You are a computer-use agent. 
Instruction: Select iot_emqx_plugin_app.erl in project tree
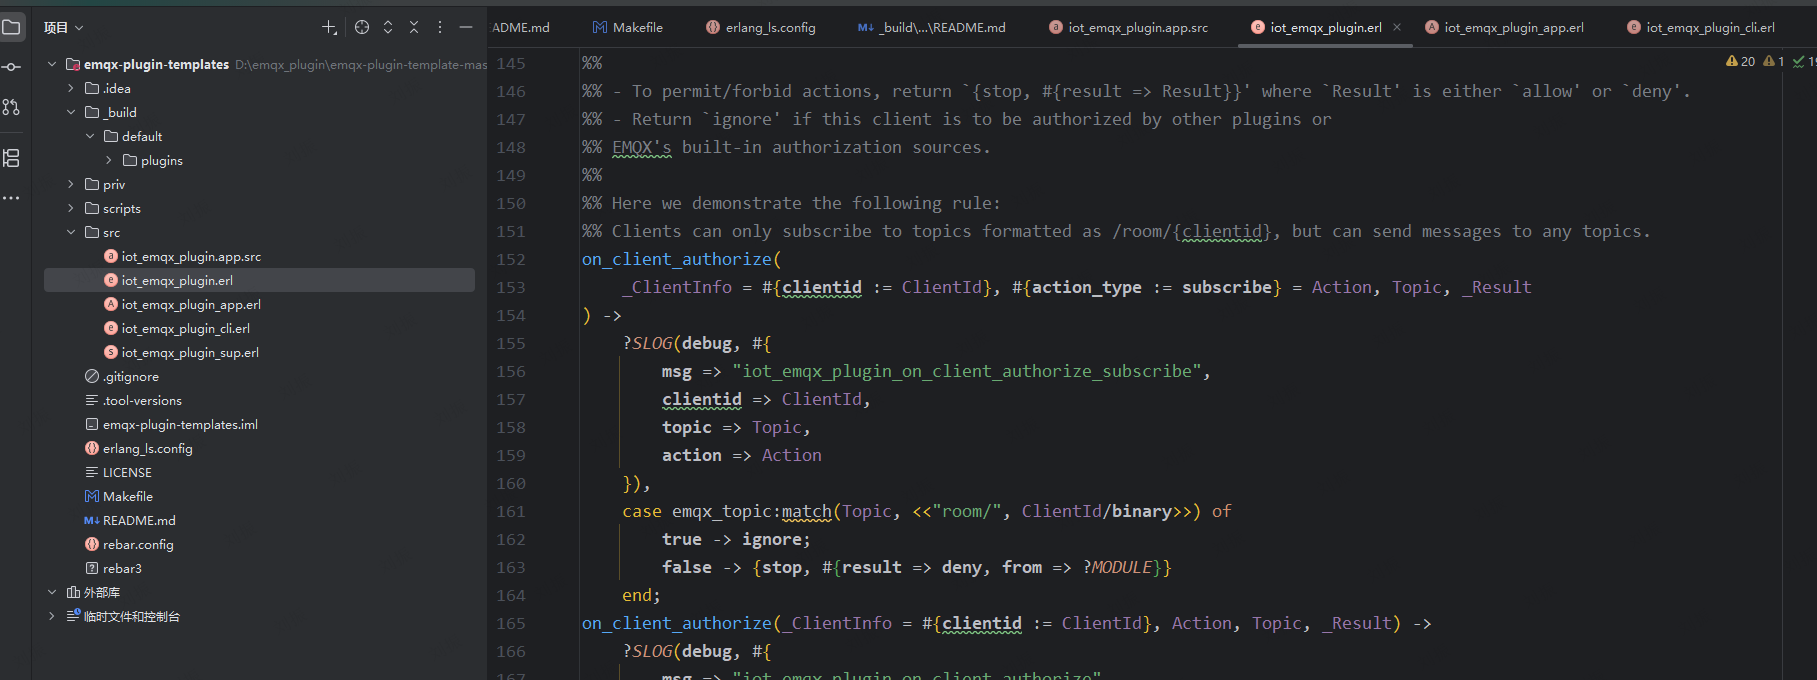point(191,304)
